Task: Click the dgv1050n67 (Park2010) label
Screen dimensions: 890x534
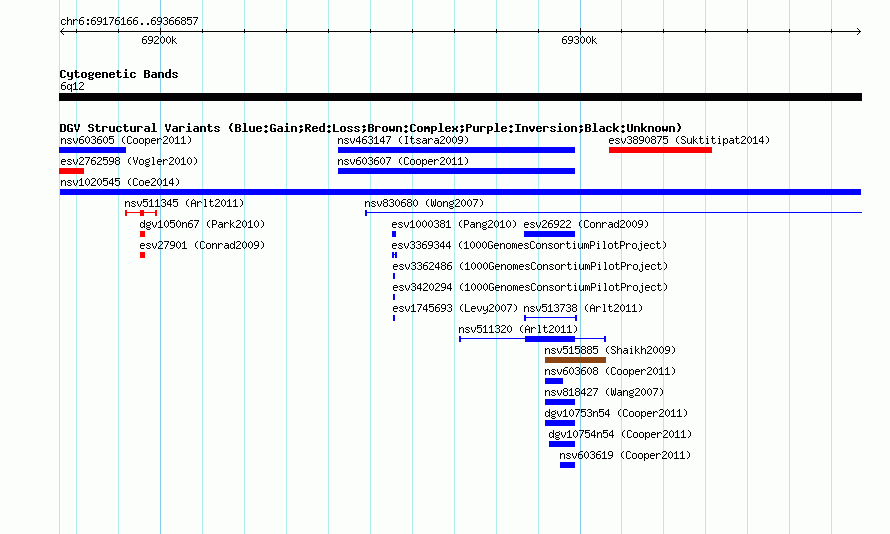Action: point(202,224)
